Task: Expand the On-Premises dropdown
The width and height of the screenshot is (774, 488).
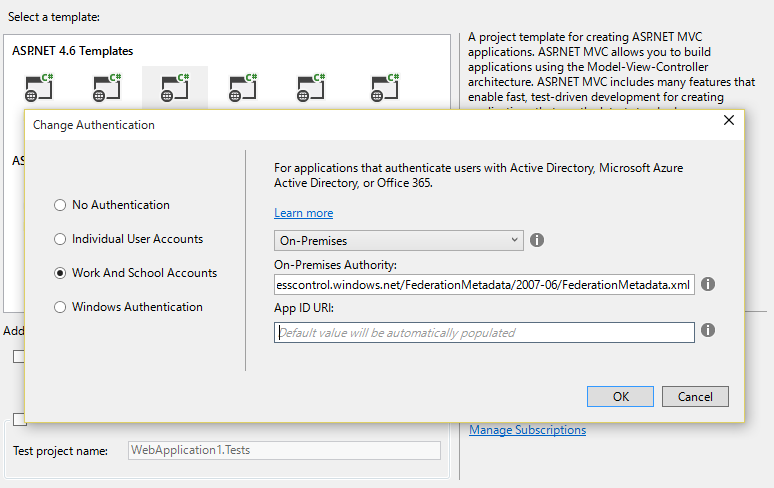Action: tap(398, 240)
